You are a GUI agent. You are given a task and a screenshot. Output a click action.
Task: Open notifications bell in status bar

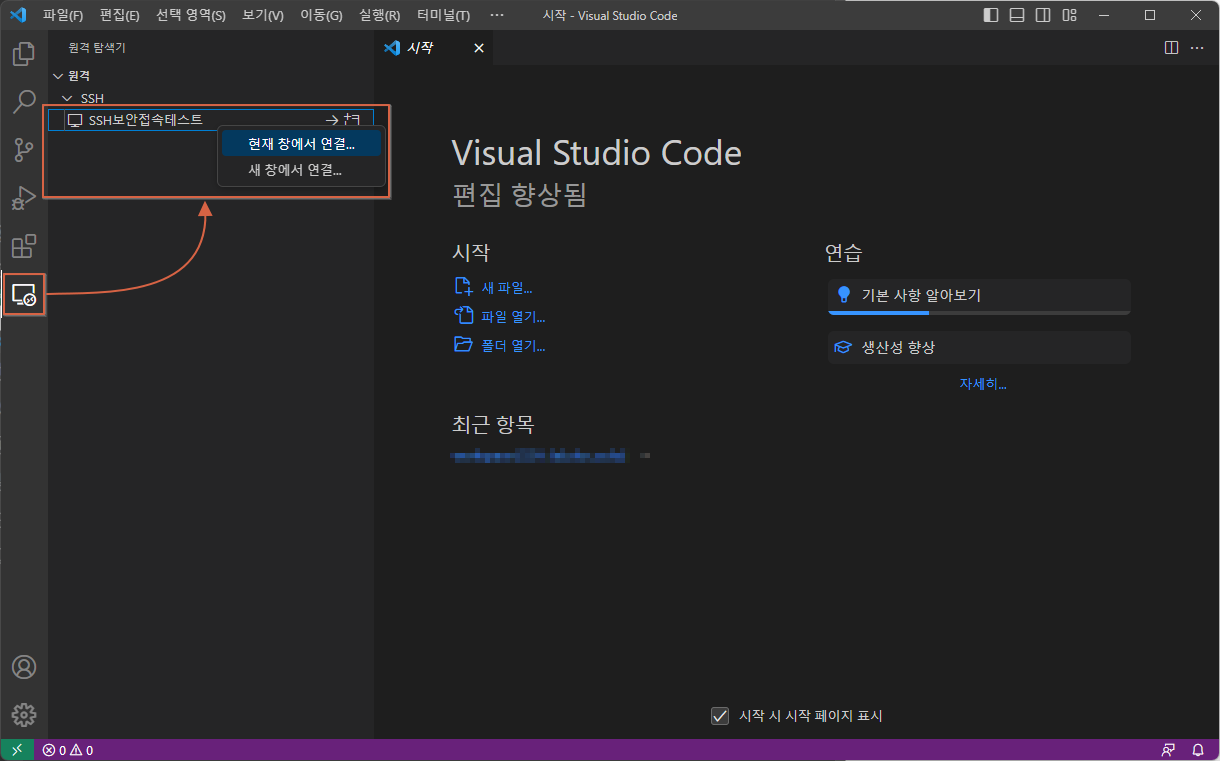1198,750
